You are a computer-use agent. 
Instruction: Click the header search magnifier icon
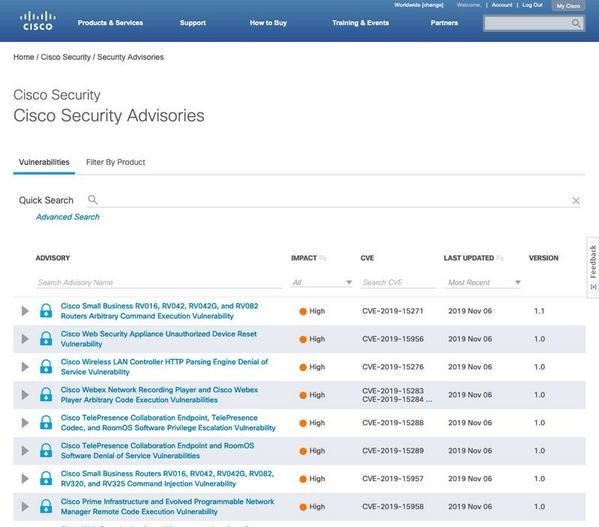(576, 24)
